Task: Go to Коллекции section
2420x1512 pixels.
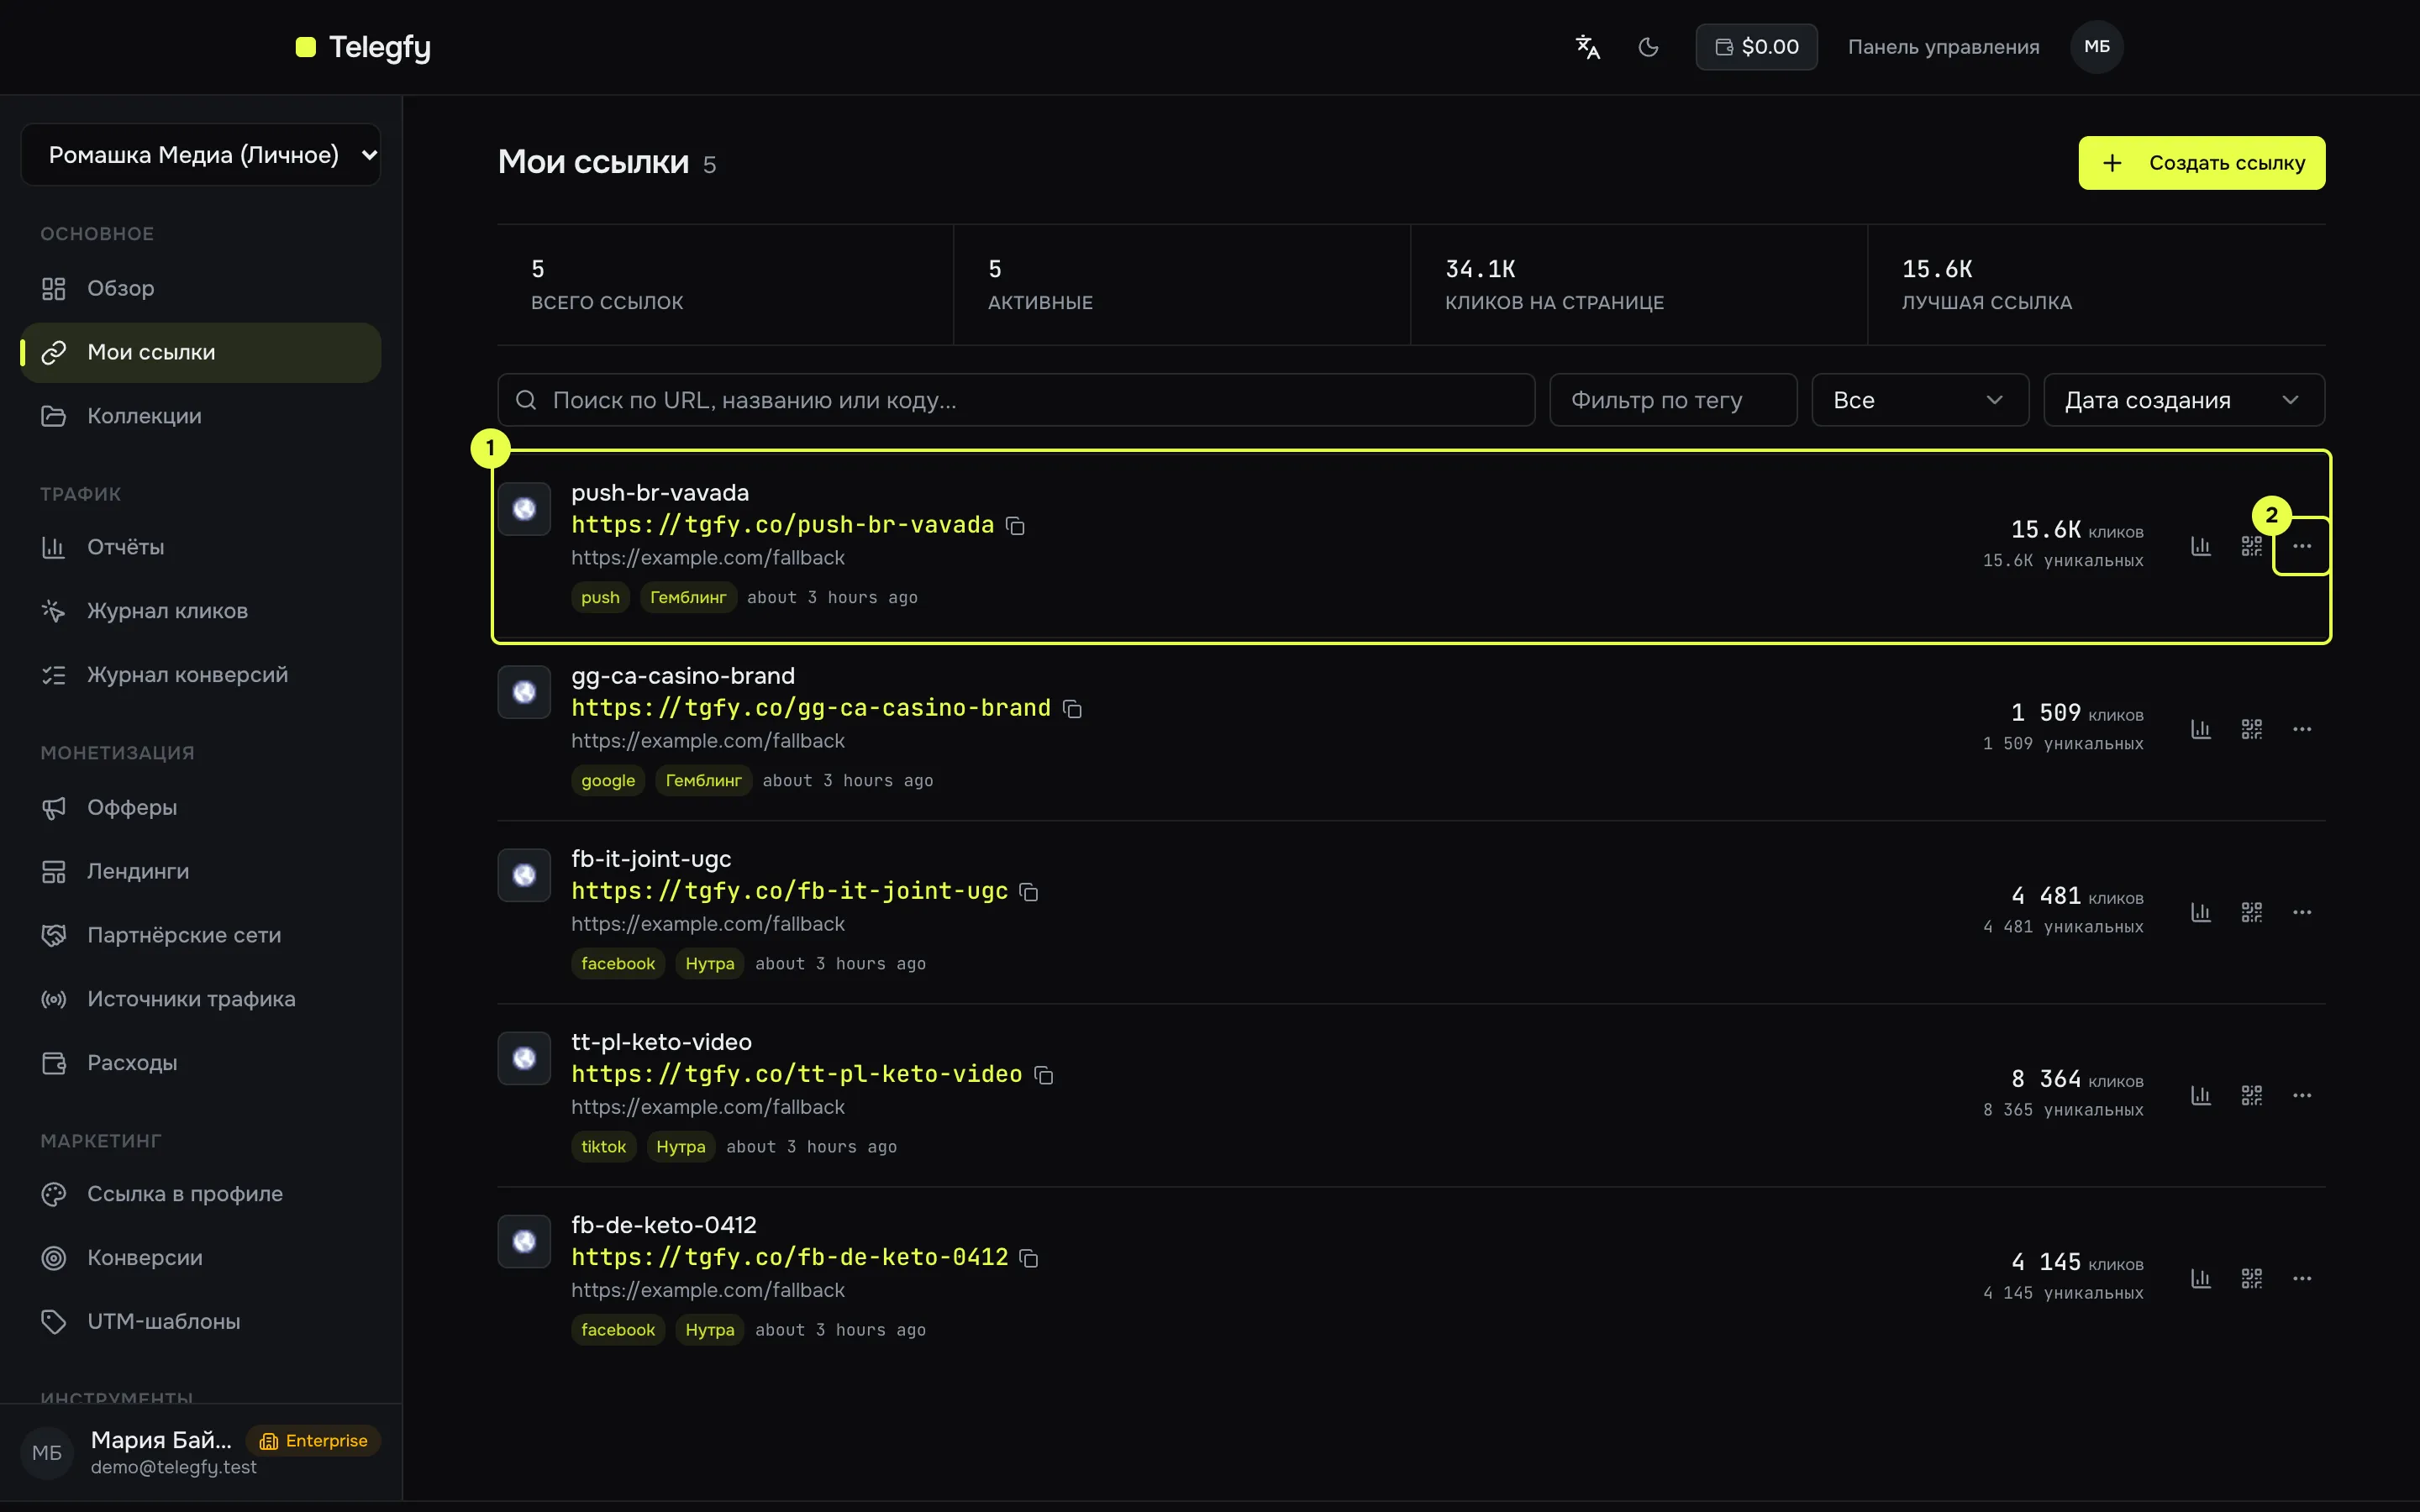Action: coord(201,416)
